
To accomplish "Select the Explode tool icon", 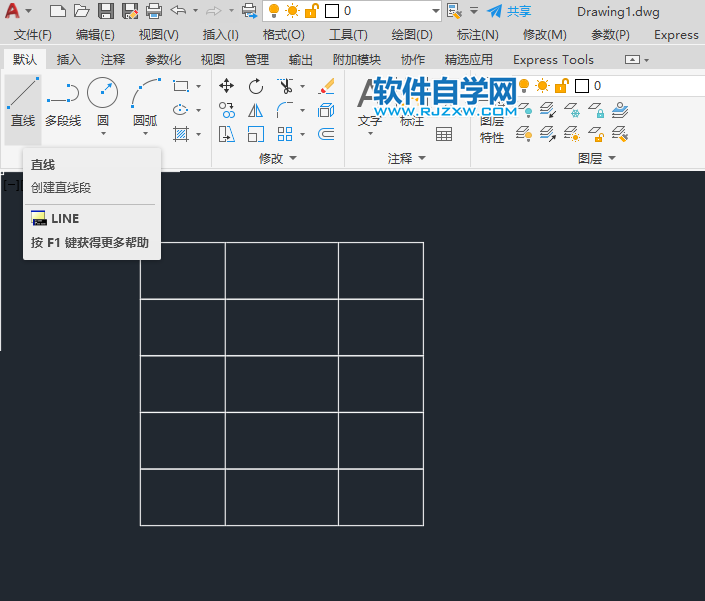I will click(326, 110).
